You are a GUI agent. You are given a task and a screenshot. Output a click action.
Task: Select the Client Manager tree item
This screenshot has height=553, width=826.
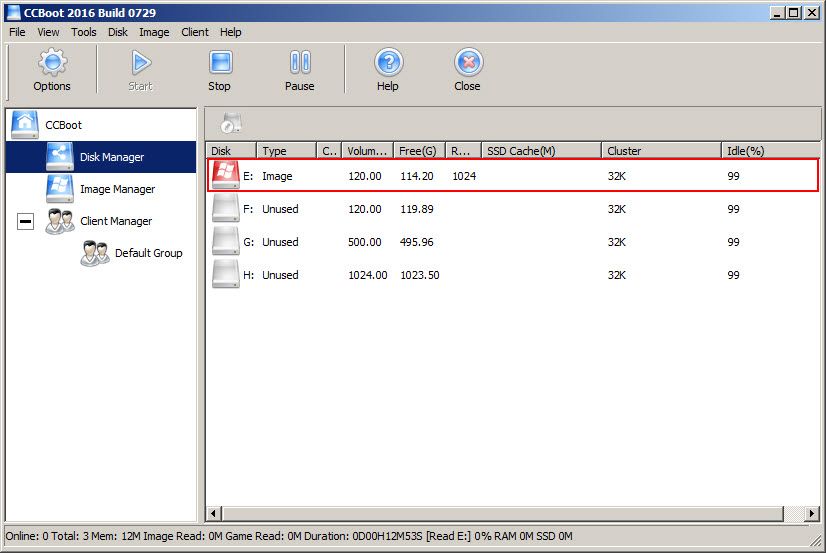116,221
